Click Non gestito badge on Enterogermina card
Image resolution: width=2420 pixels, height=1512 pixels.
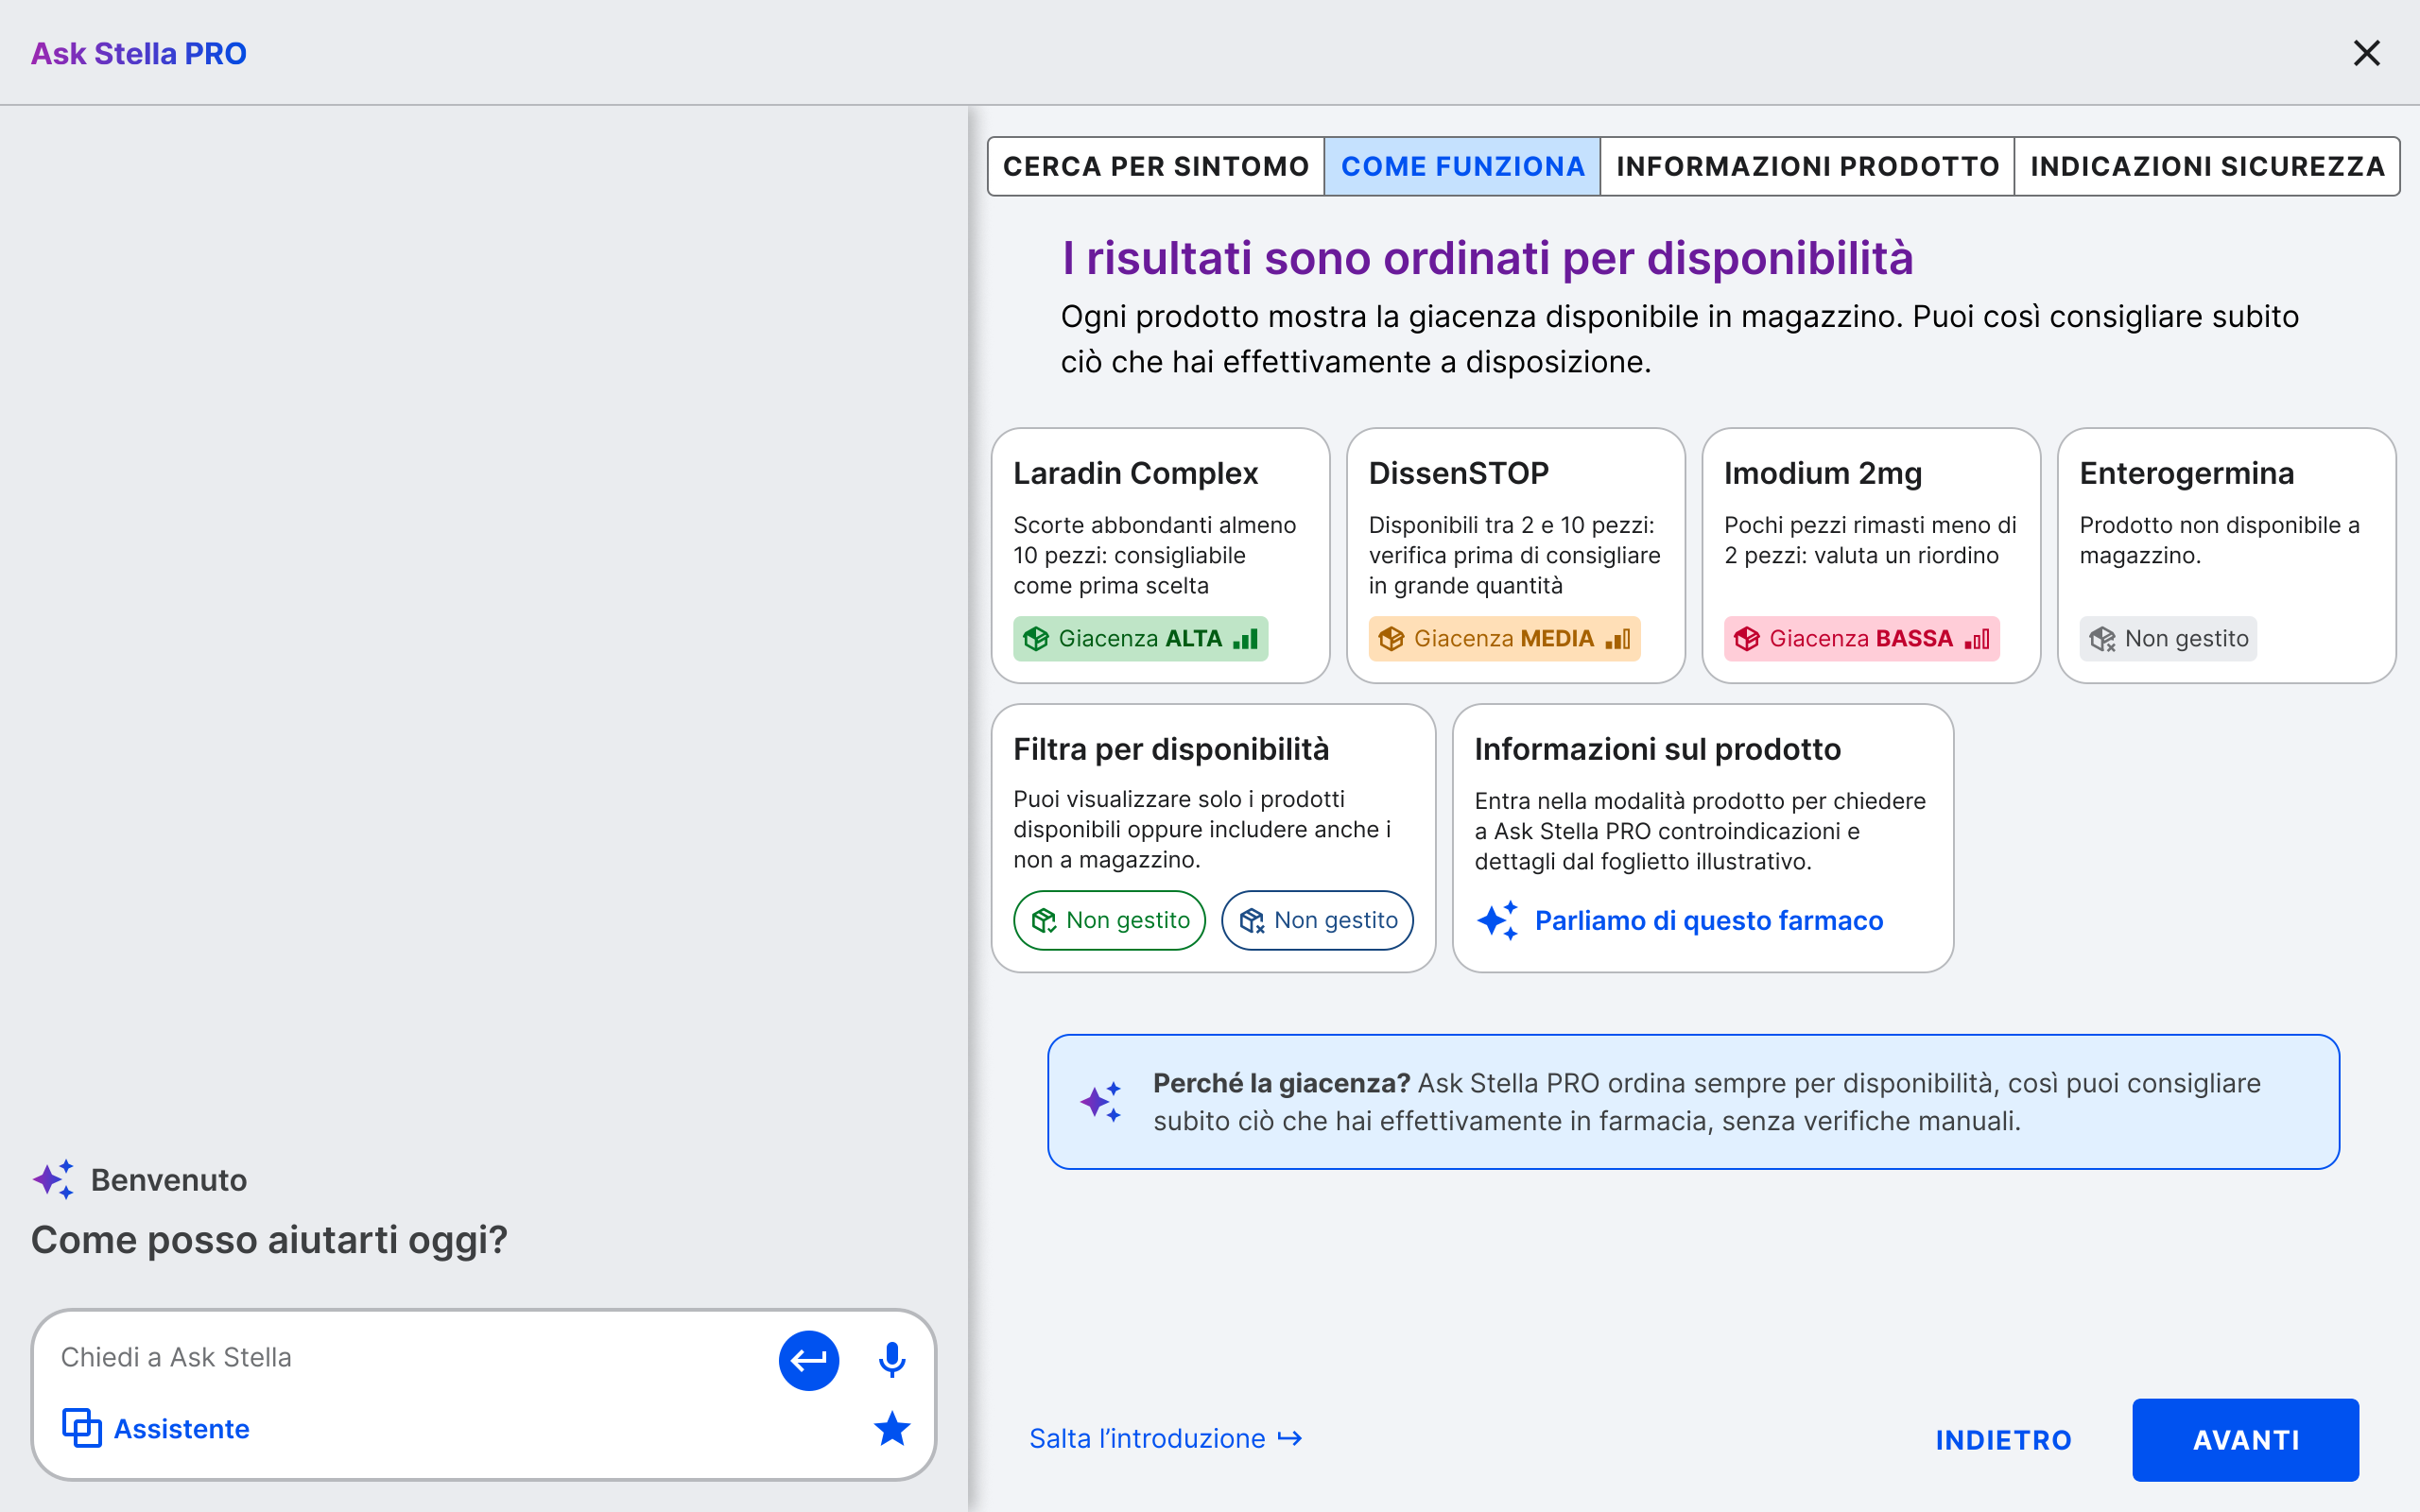pyautogui.click(x=2168, y=639)
